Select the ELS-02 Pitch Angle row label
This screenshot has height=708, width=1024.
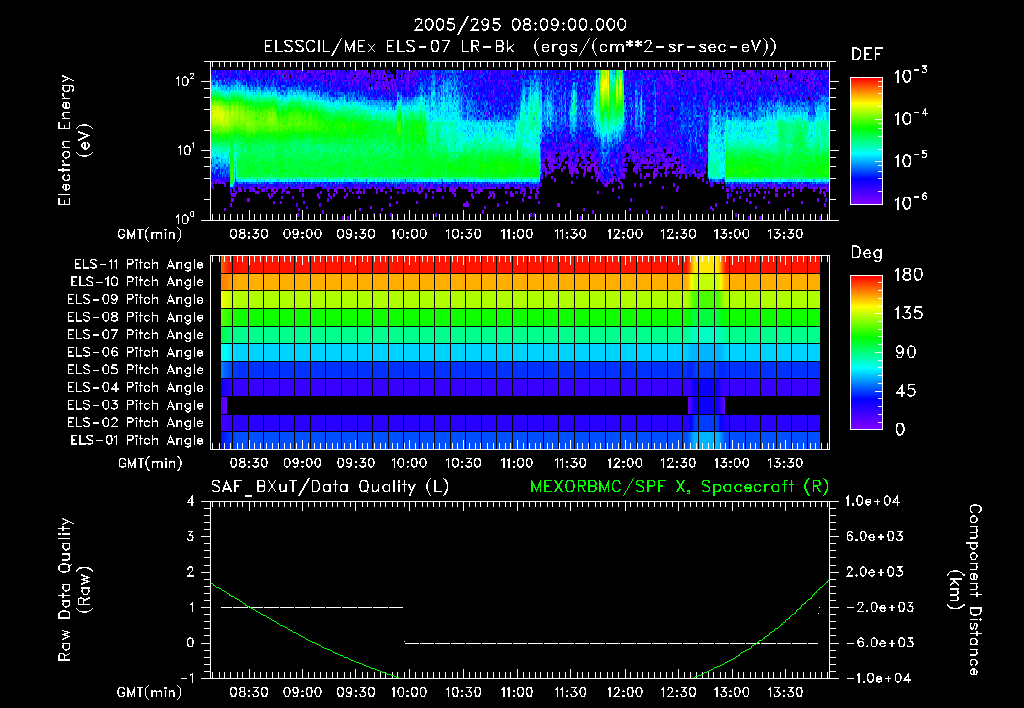136,423
